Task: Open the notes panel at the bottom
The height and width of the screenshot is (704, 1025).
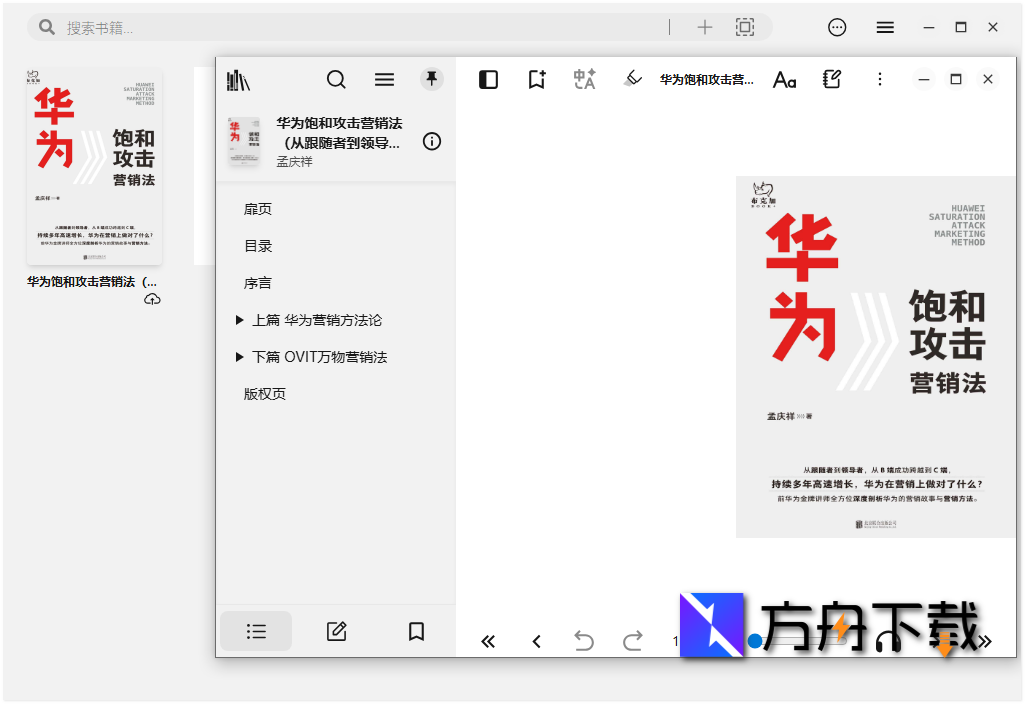Action: 336,631
